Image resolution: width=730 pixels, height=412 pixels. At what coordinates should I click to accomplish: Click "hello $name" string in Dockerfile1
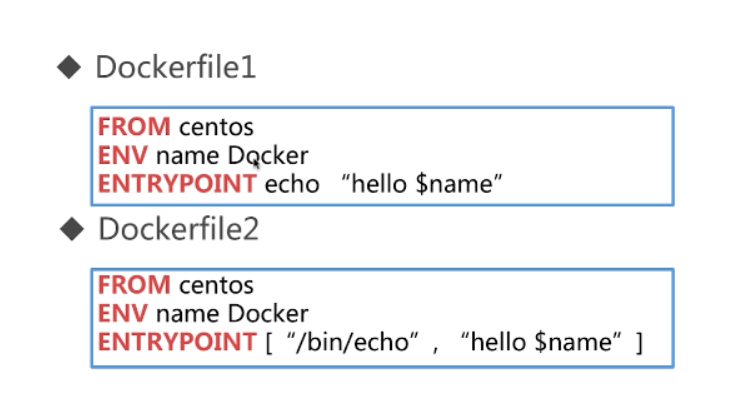(x=422, y=183)
